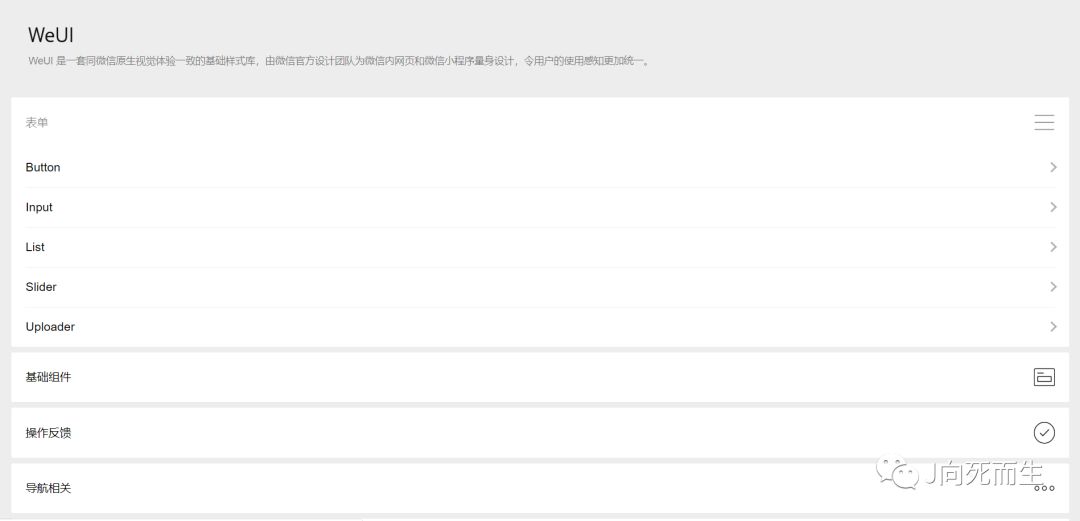Click the 基础组件 panel icon
The height and width of the screenshot is (521, 1080).
click(x=1044, y=377)
